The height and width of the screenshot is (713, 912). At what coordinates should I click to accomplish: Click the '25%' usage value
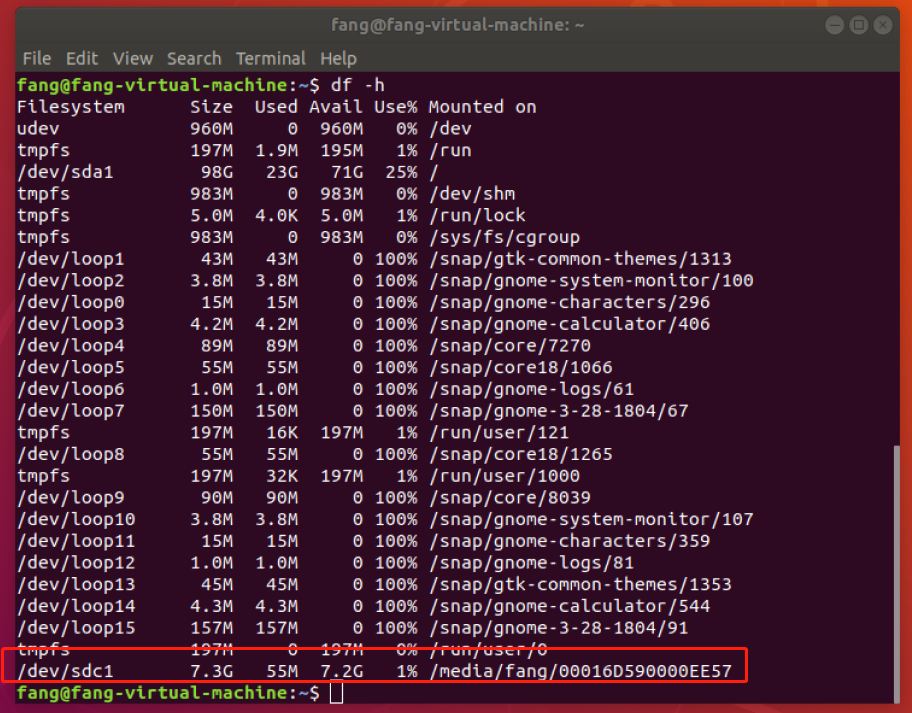point(401,172)
